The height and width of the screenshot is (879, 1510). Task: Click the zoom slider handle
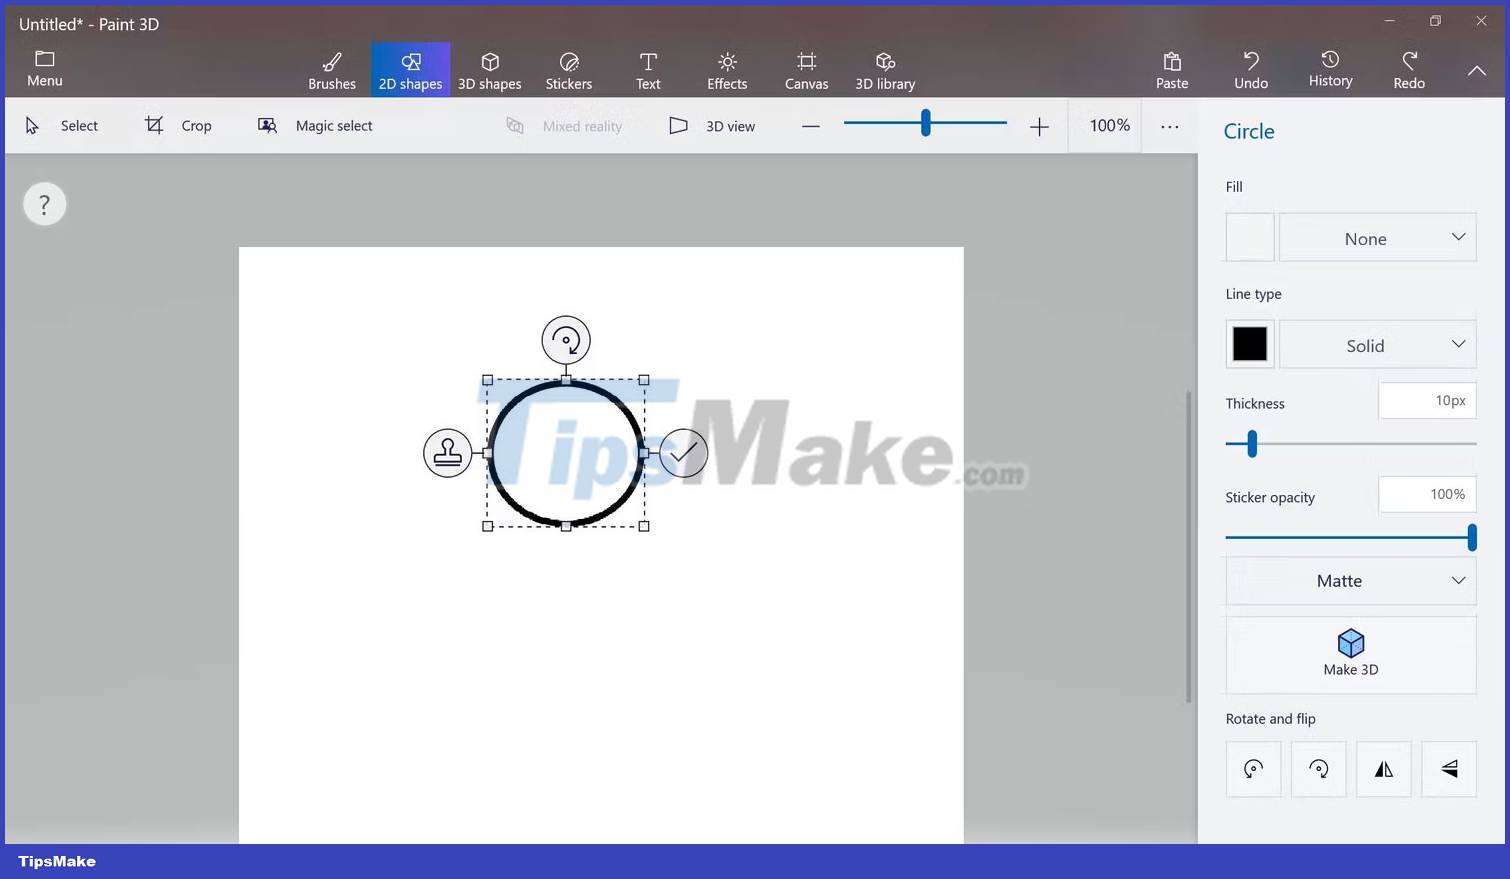926,123
